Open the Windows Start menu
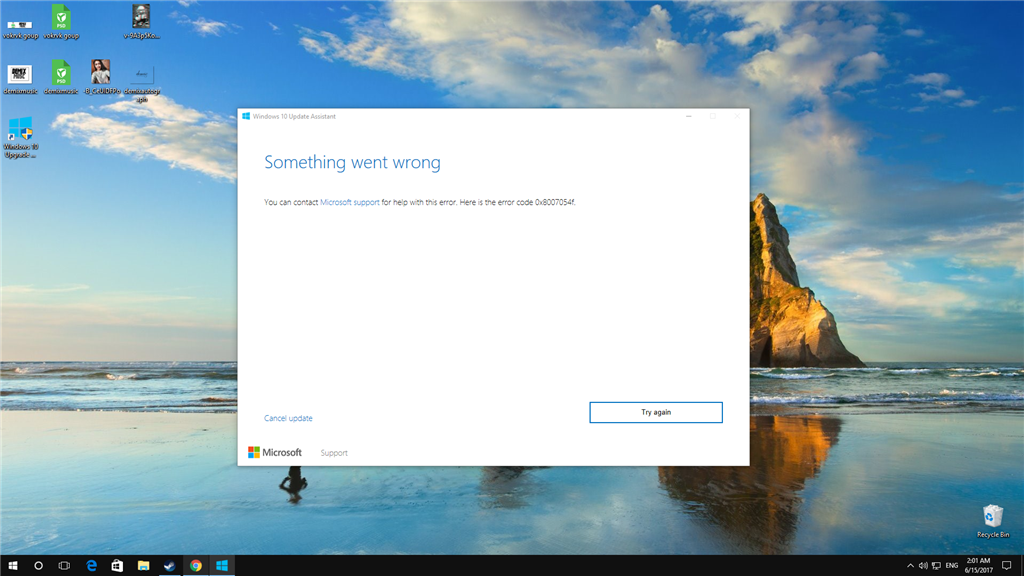Viewport: 1024px width, 576px height. pos(12,566)
